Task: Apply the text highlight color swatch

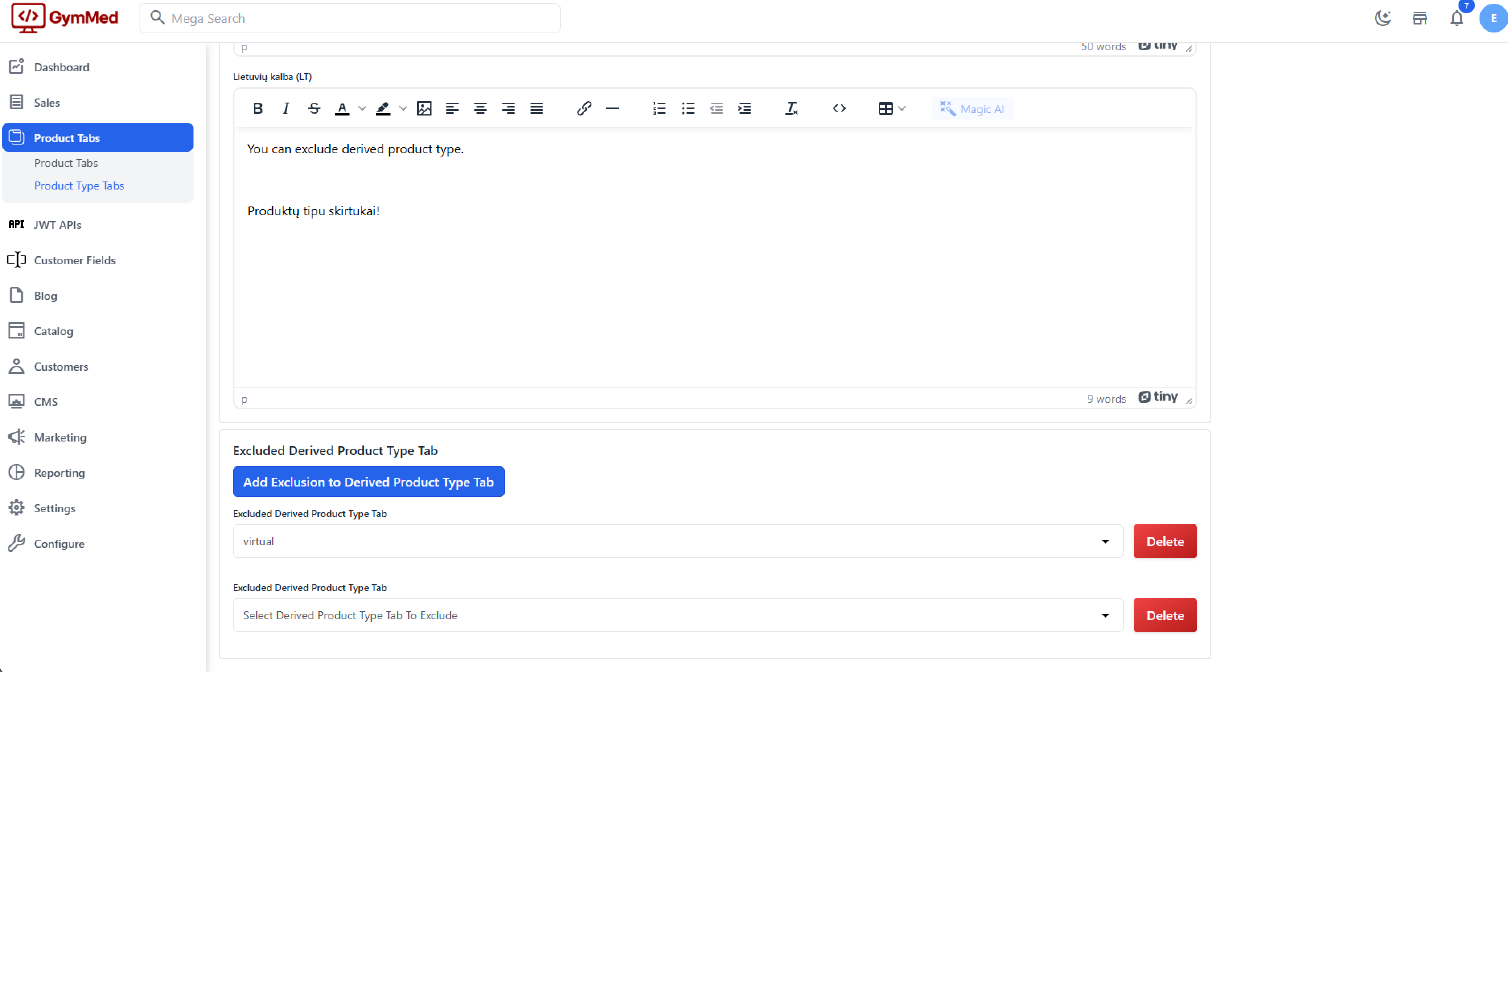Action: click(x=383, y=109)
